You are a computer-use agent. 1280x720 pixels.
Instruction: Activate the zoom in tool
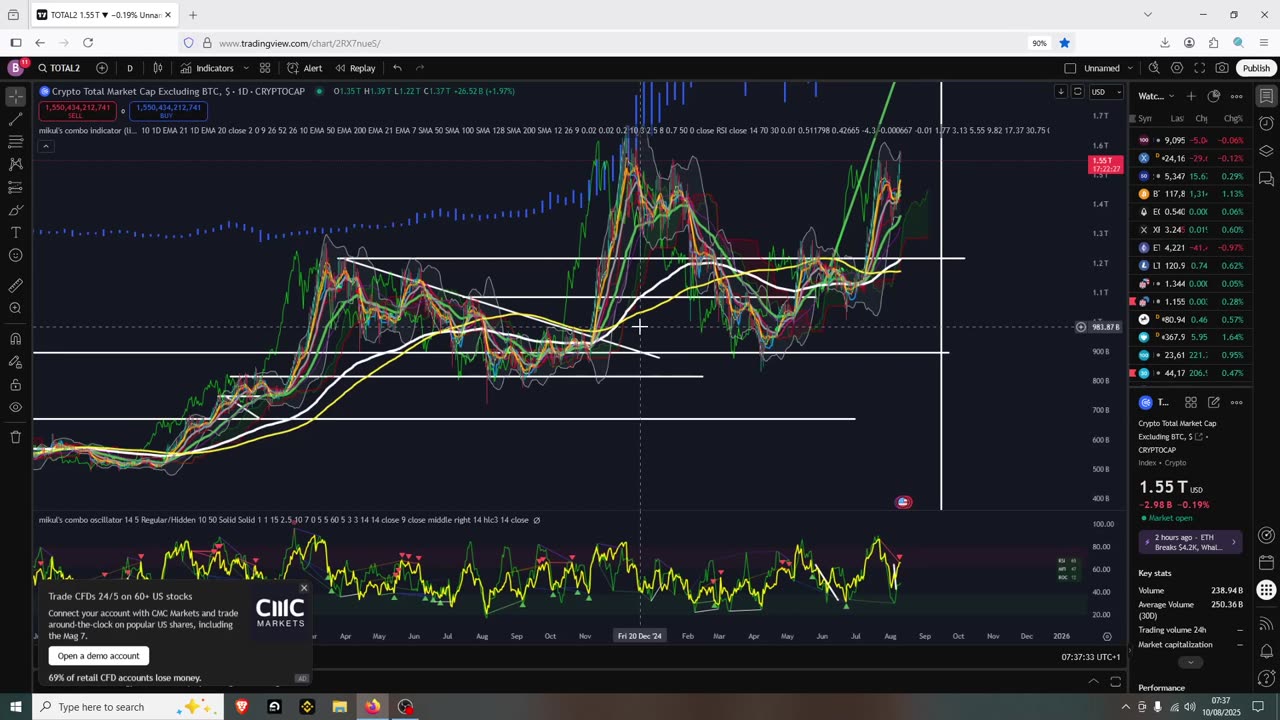pos(15,308)
